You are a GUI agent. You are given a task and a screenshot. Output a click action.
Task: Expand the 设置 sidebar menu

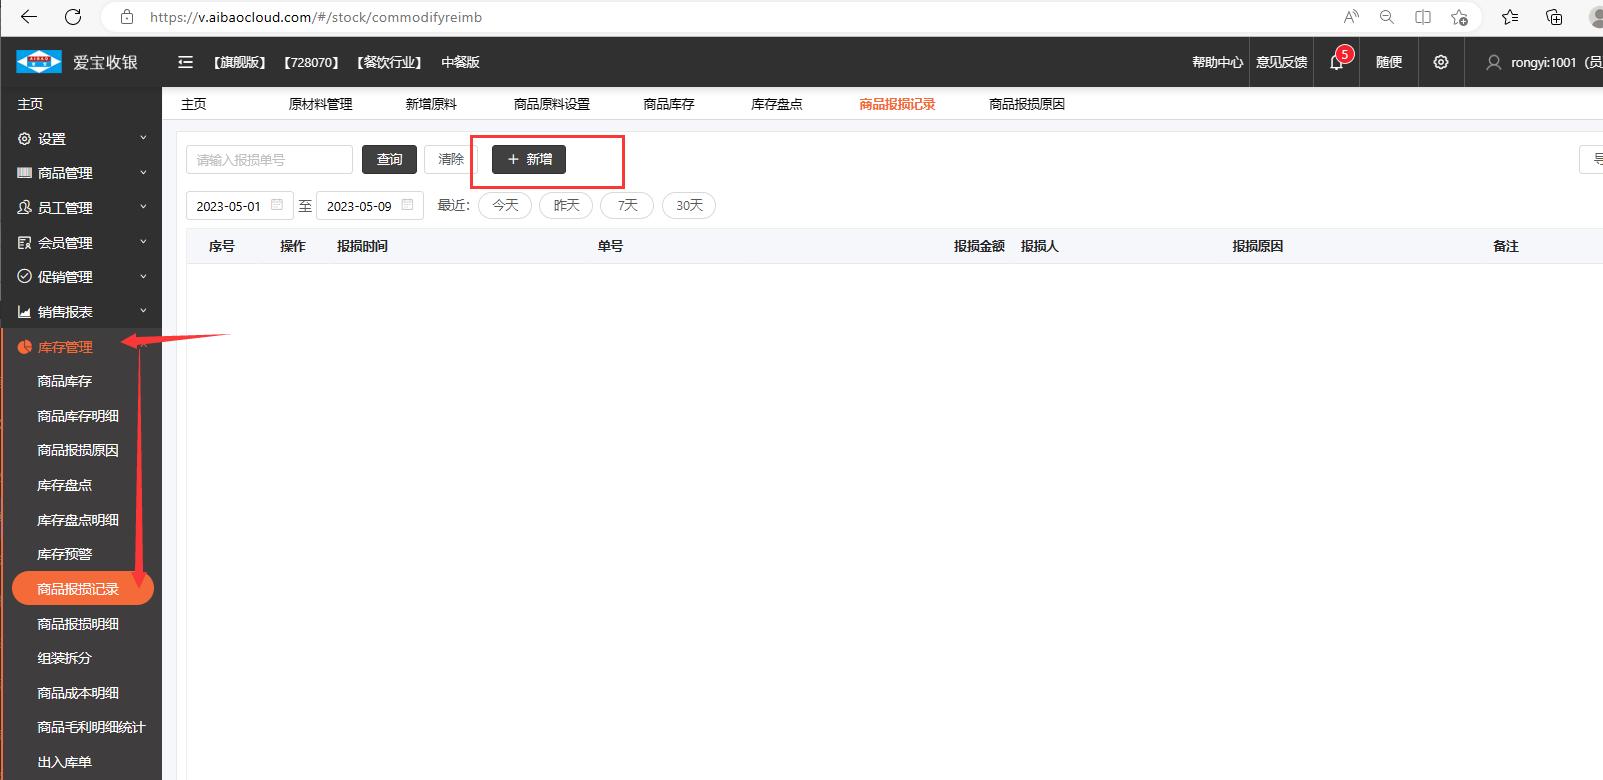(80, 139)
